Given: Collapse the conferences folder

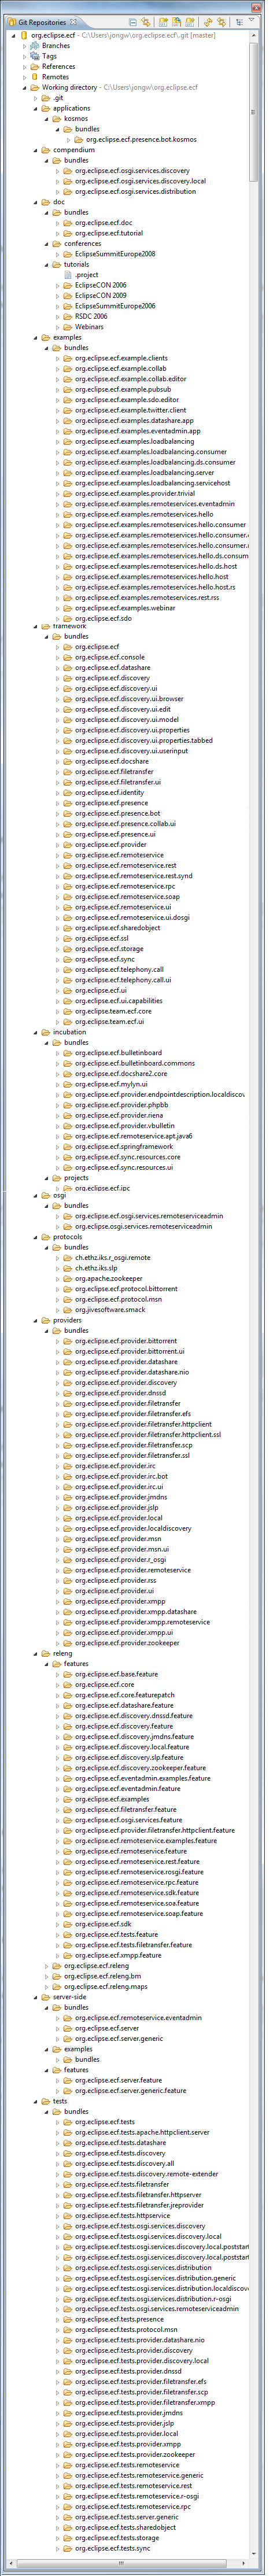Looking at the screenshot, I should tap(46, 243).
